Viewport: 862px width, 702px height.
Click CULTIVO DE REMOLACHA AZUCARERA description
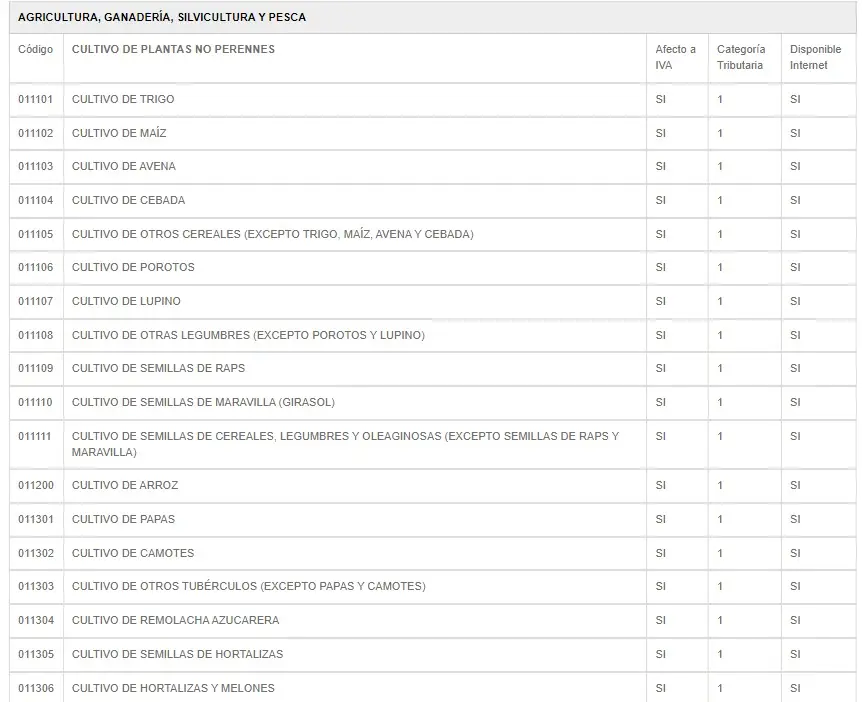coord(175,621)
